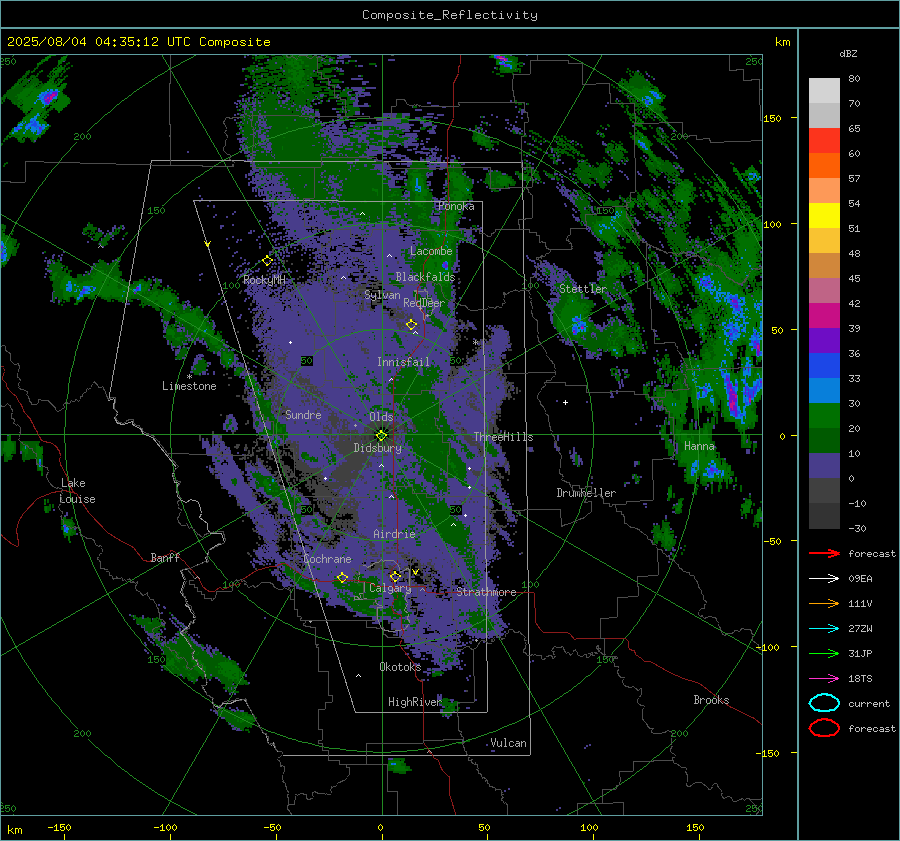Screen dimensions: 900x841
Task: Click the 18TS legend label
Action: click(860, 679)
